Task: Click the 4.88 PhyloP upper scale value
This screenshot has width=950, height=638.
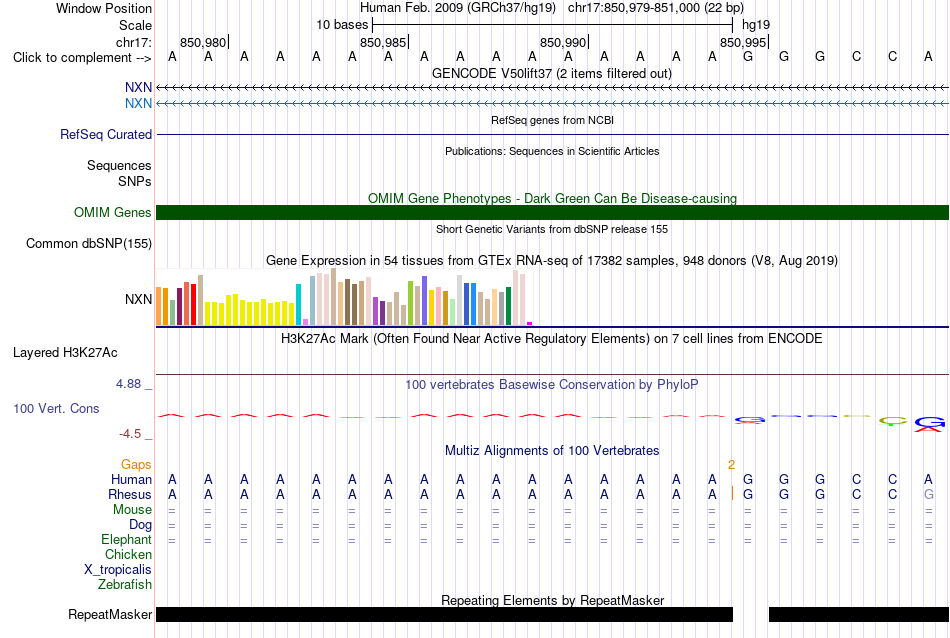Action: coord(128,384)
